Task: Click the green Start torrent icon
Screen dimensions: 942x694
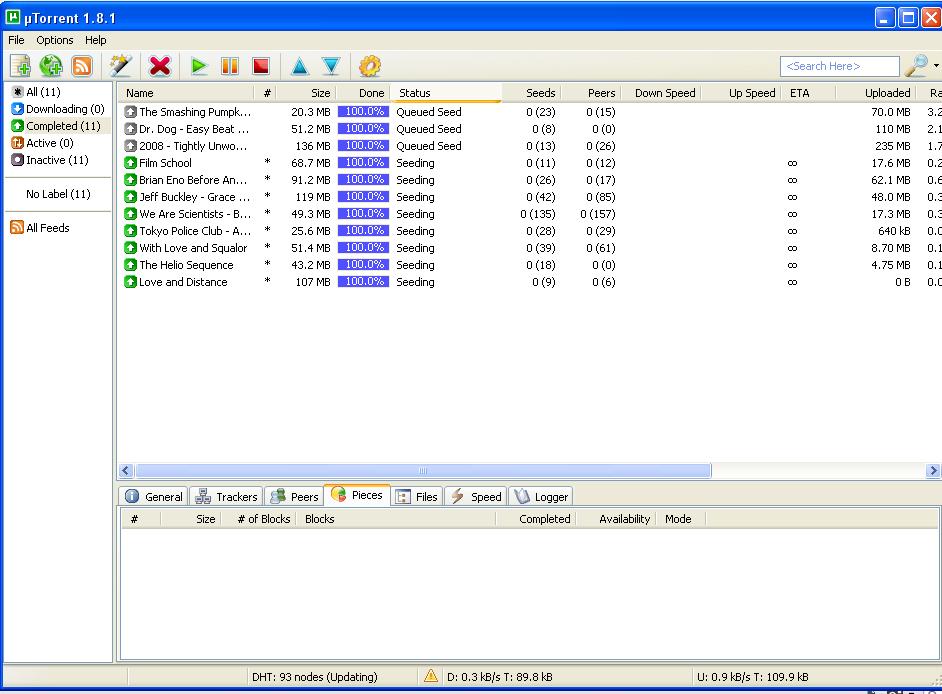Action: tap(198, 65)
